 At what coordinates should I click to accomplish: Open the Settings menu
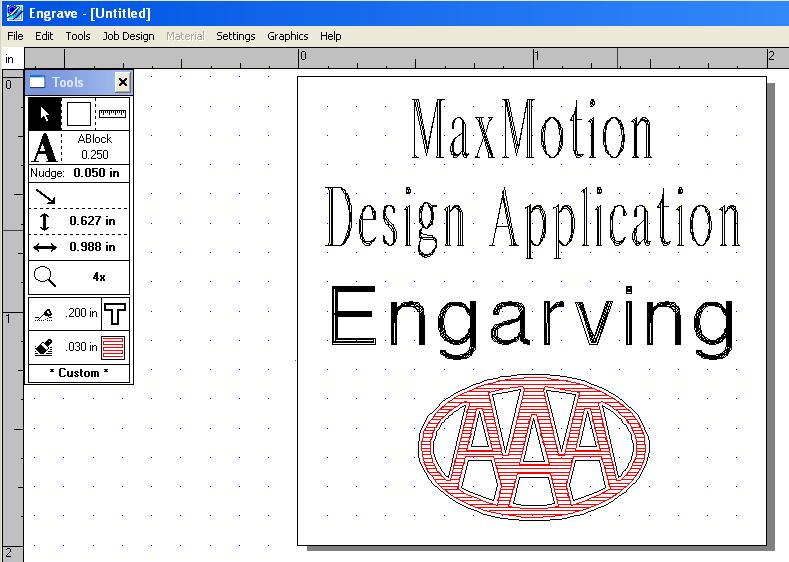point(235,36)
